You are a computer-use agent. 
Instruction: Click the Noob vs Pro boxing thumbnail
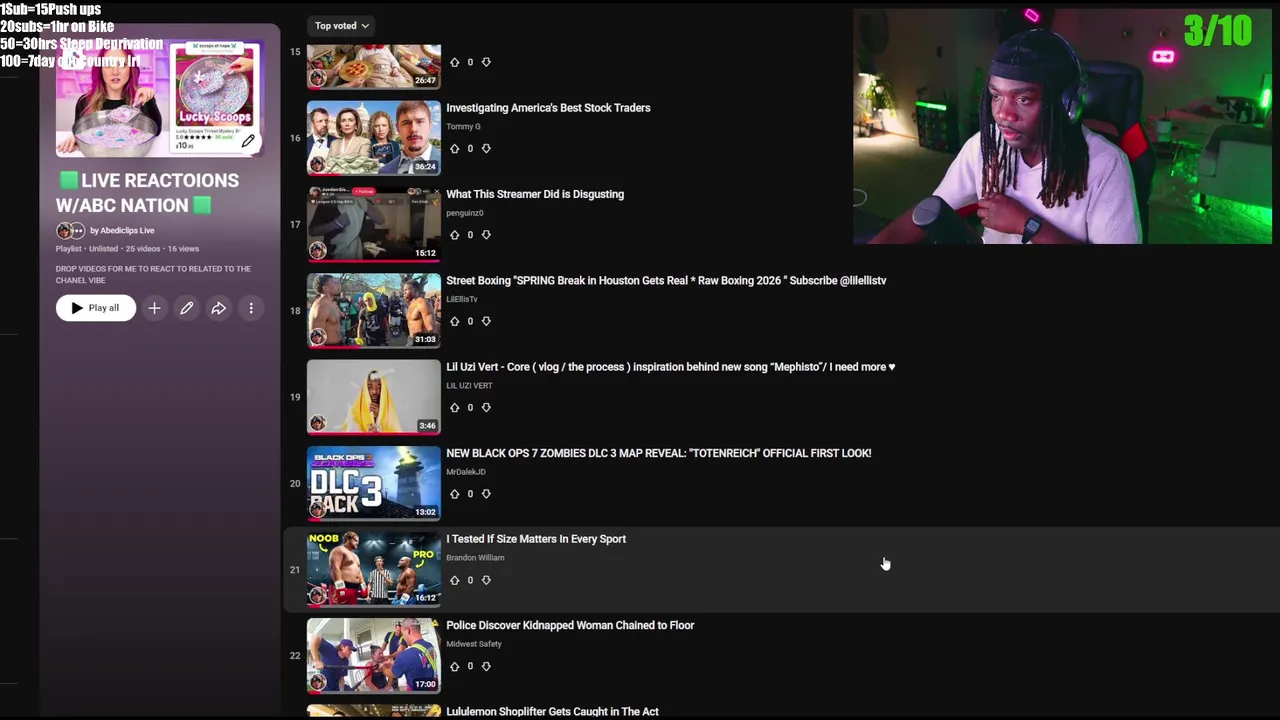[x=374, y=569]
